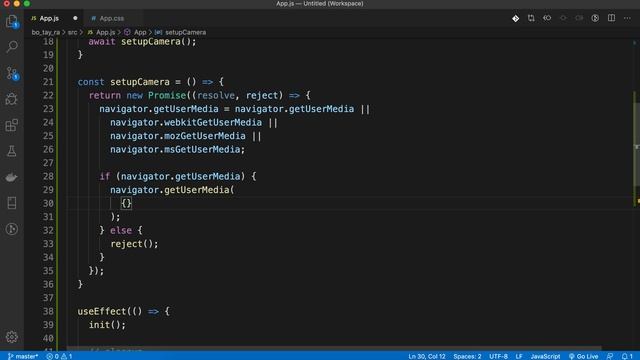Click the feedback icon in status bar

click(610, 356)
